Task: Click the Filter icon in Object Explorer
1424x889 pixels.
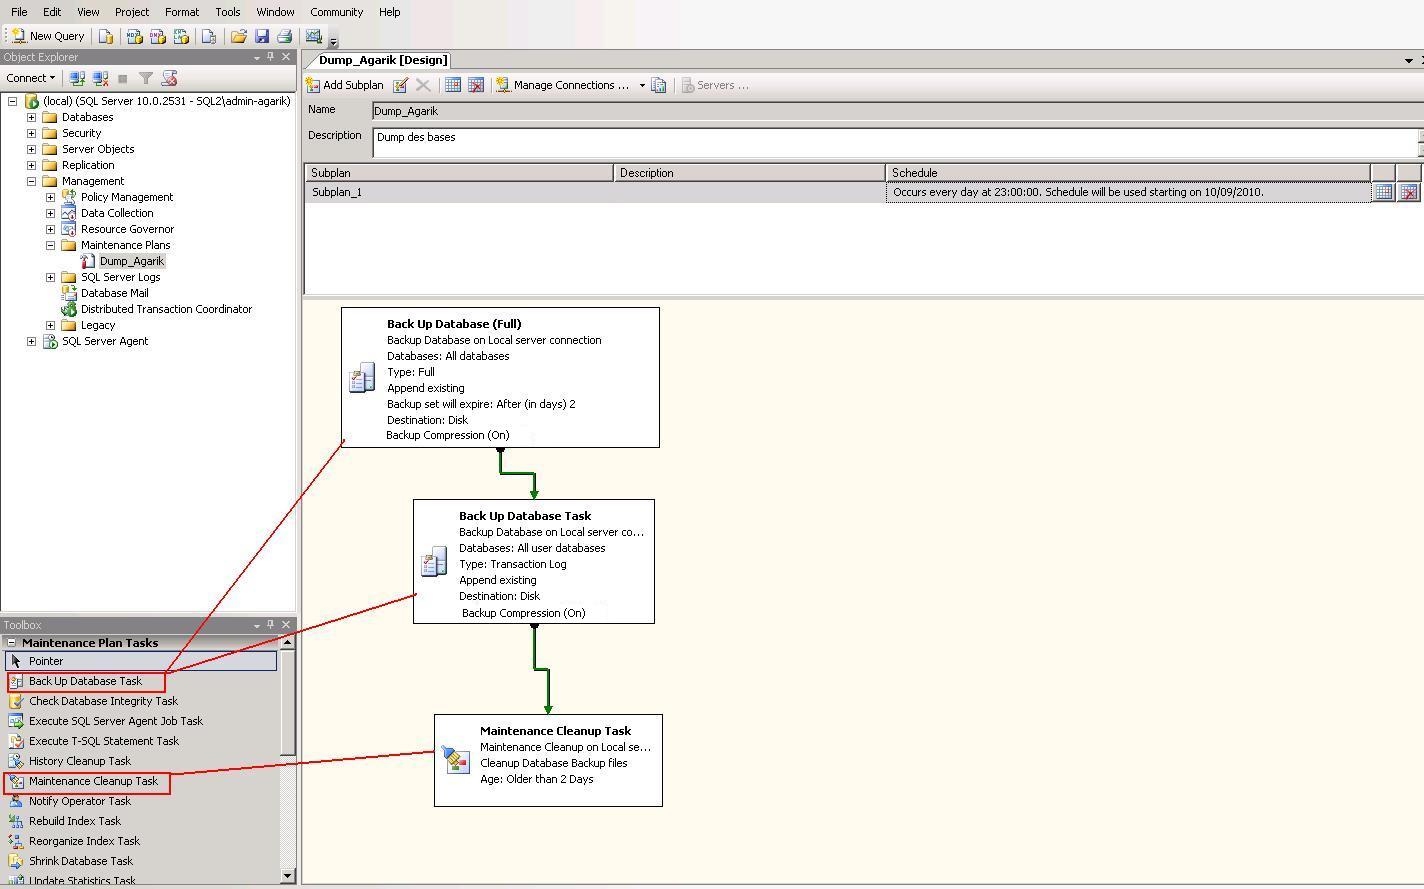Action: point(146,78)
